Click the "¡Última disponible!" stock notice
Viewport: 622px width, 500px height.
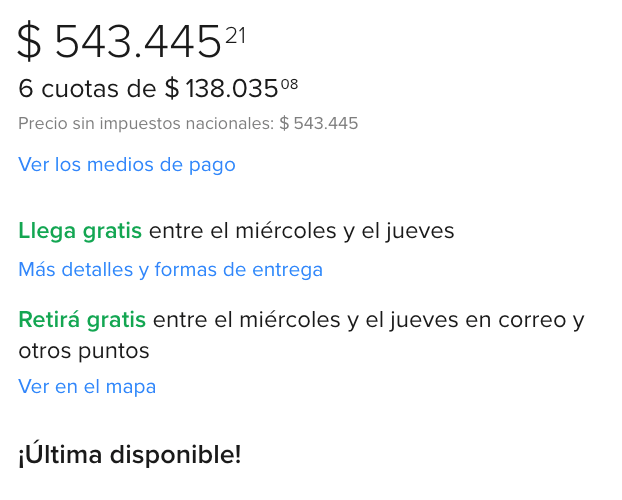pos(130,455)
